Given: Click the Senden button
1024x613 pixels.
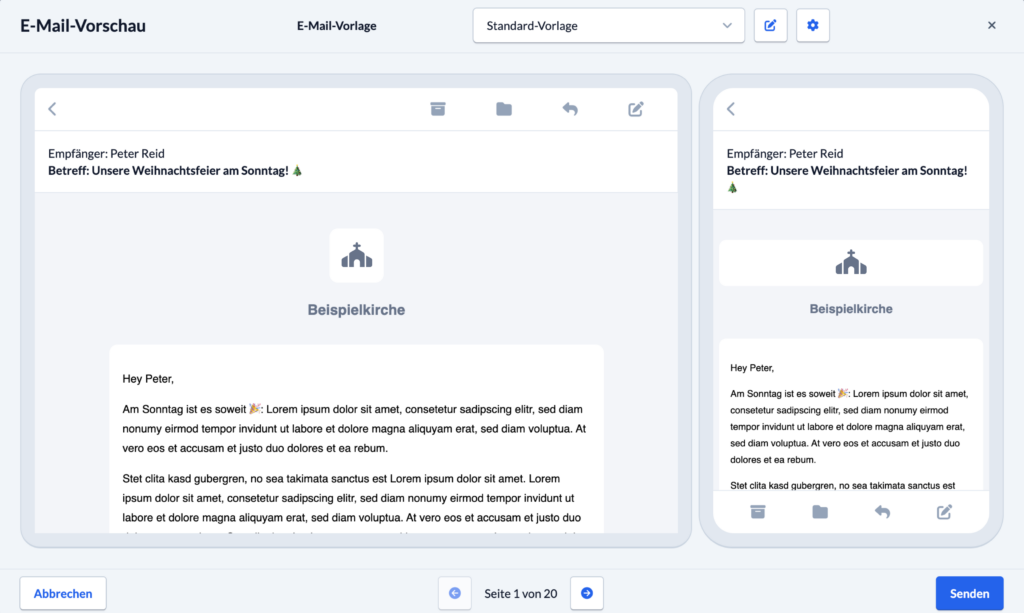Looking at the screenshot, I should (969, 593).
